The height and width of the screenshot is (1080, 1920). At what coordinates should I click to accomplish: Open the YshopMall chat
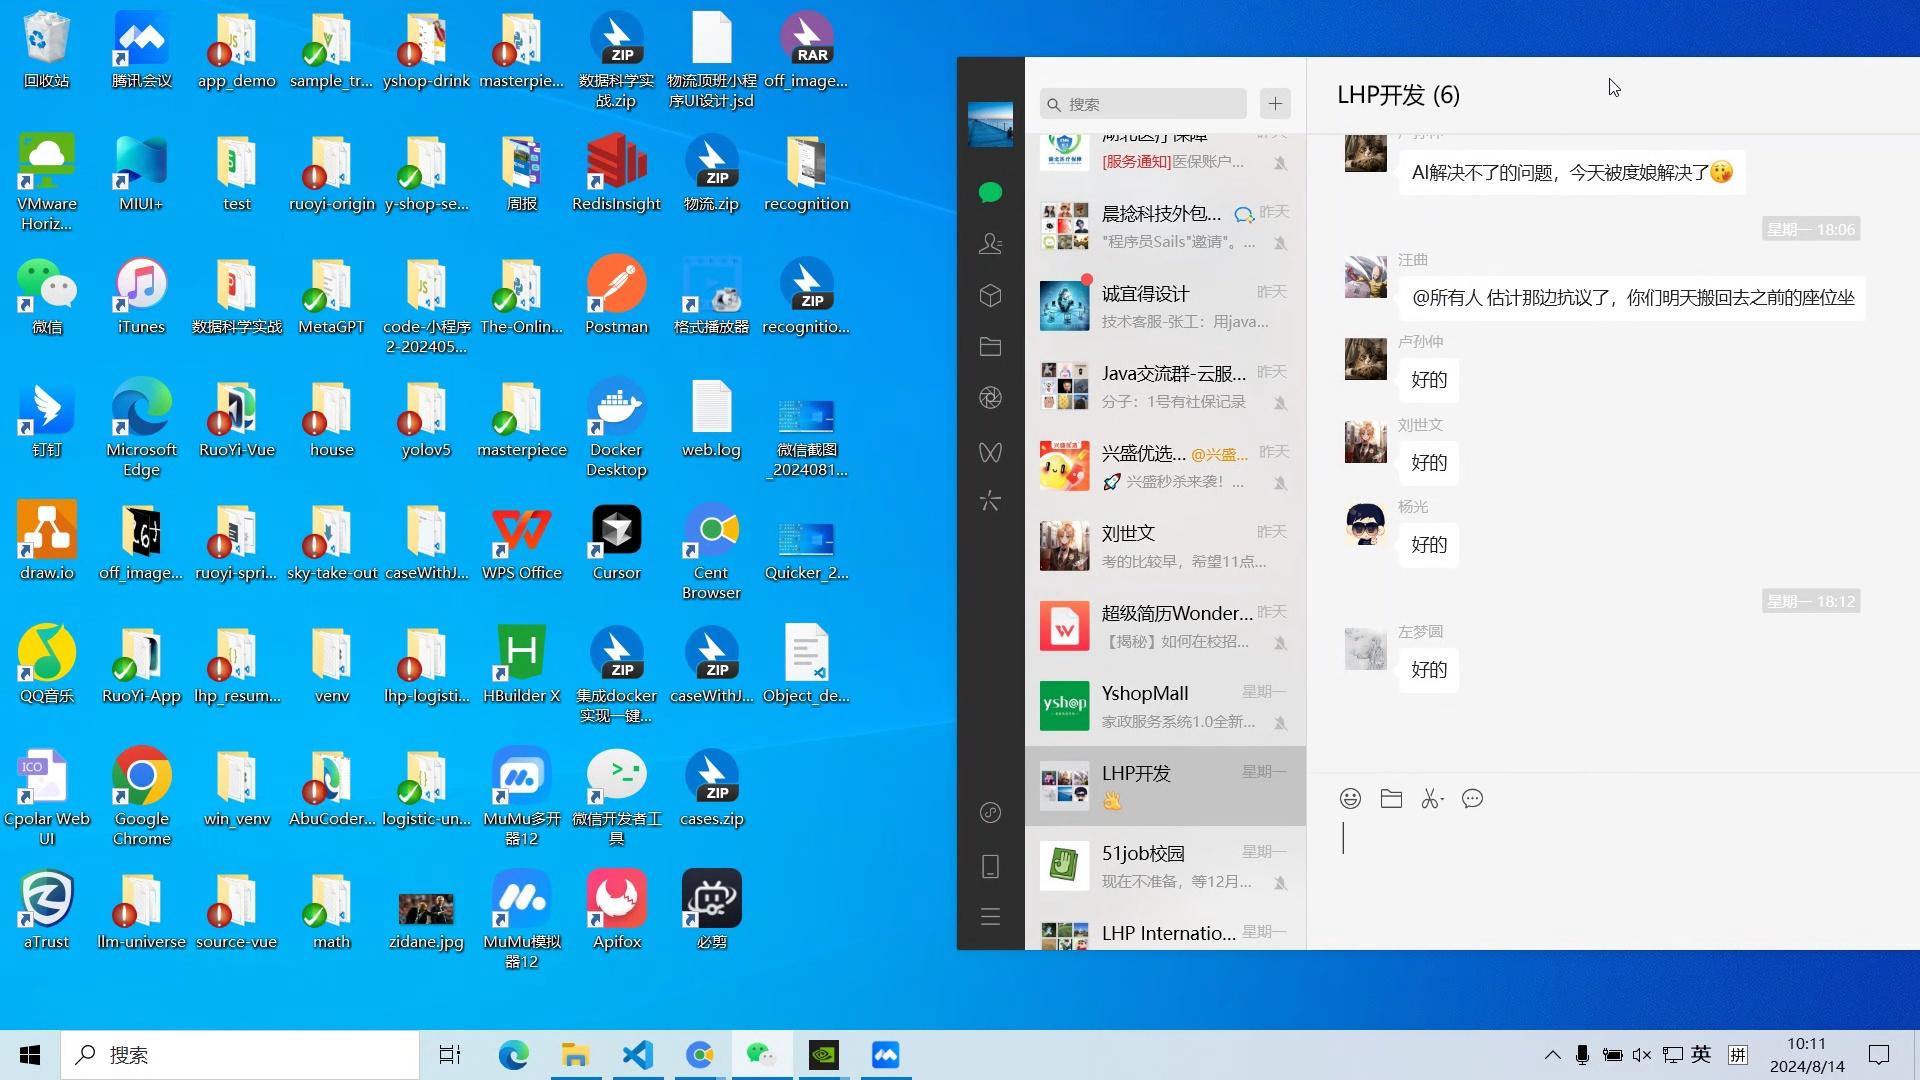pyautogui.click(x=1165, y=706)
